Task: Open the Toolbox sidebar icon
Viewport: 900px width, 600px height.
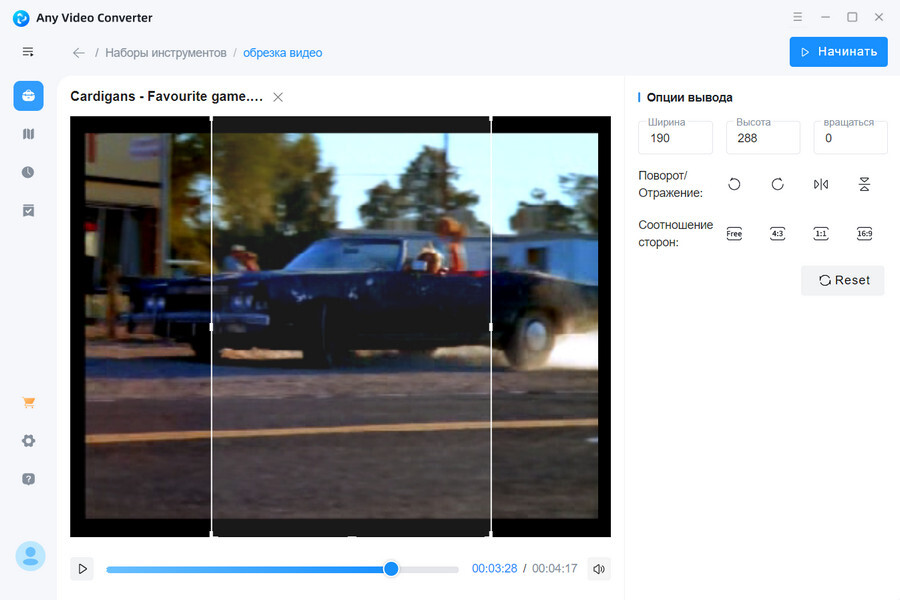Action: [x=28, y=96]
